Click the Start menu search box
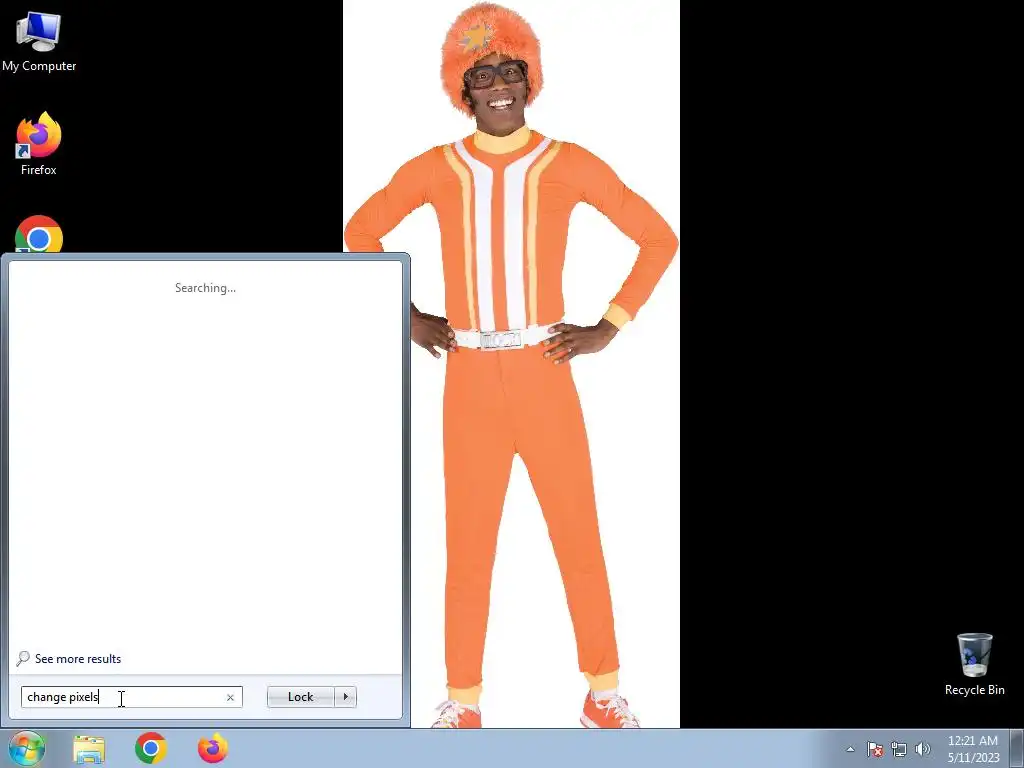Screen dimensions: 1024x768 (131, 697)
